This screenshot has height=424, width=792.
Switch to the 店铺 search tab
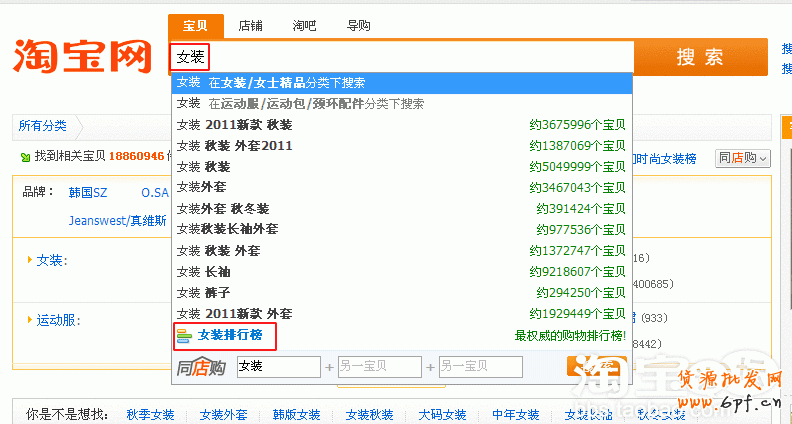pyautogui.click(x=250, y=26)
